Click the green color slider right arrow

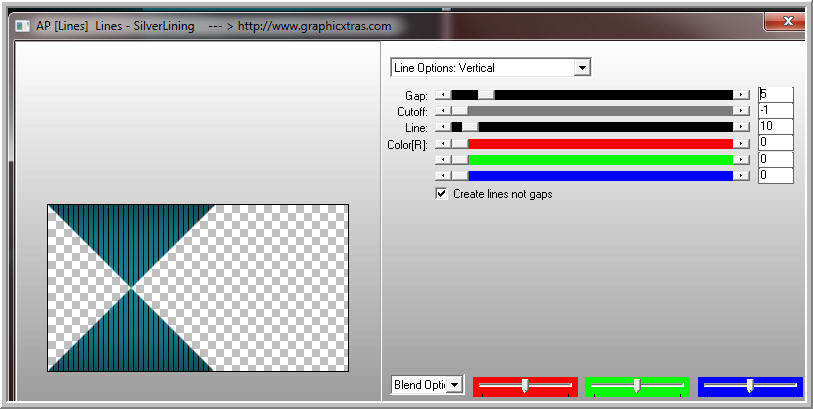[741, 160]
